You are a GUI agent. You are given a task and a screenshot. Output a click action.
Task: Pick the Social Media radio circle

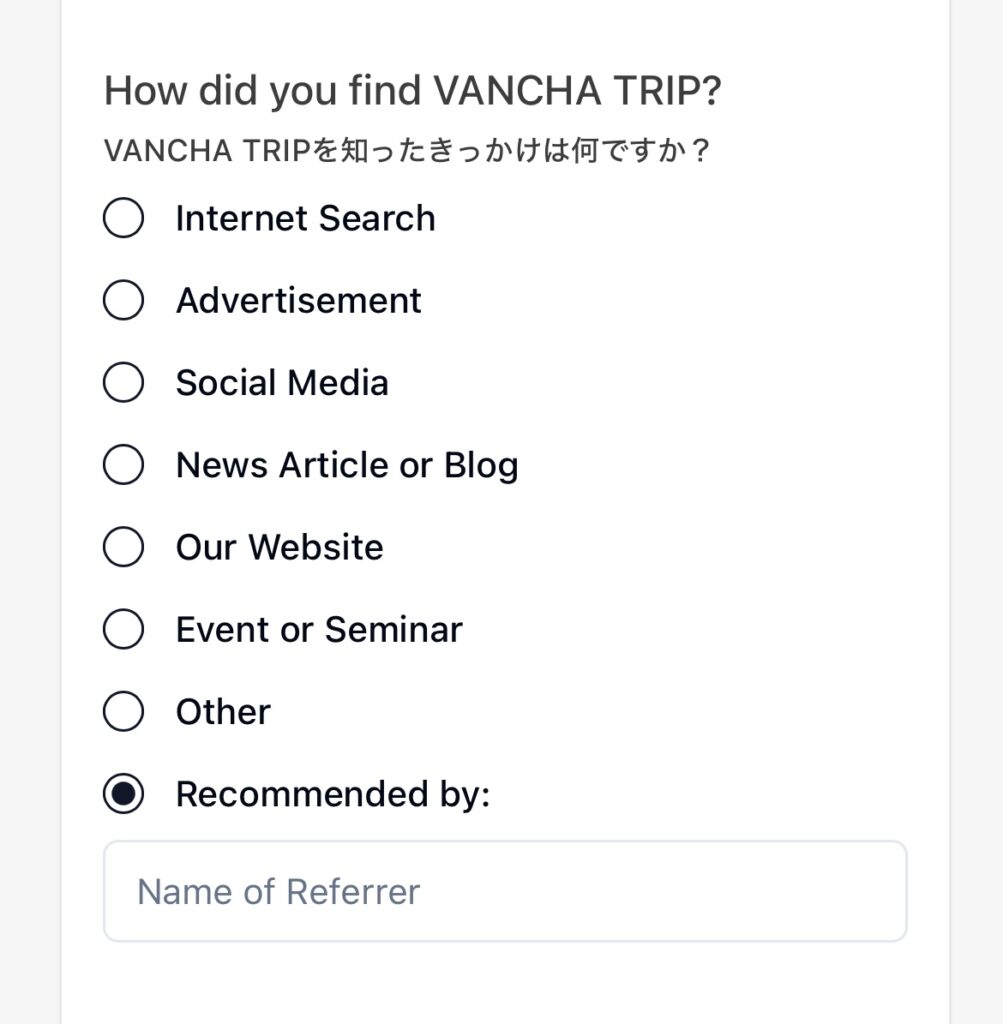[123, 382]
